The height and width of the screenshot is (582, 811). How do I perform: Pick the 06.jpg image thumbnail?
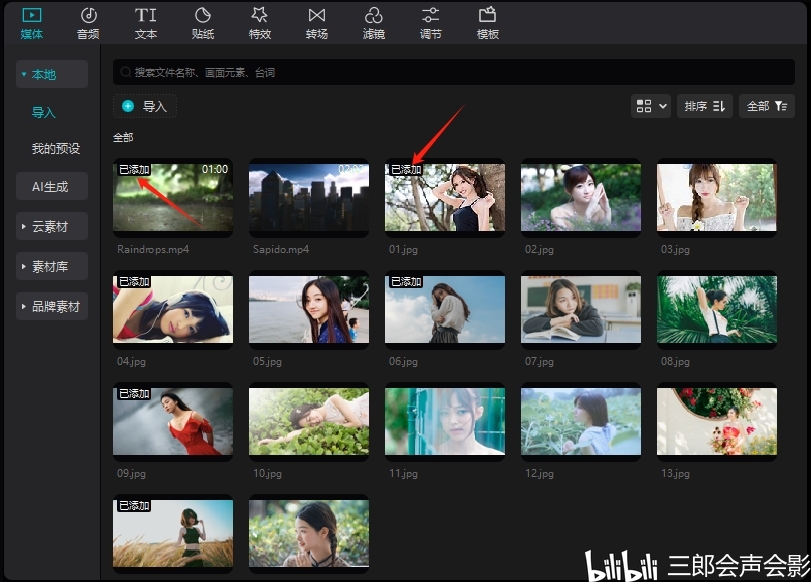coord(445,309)
